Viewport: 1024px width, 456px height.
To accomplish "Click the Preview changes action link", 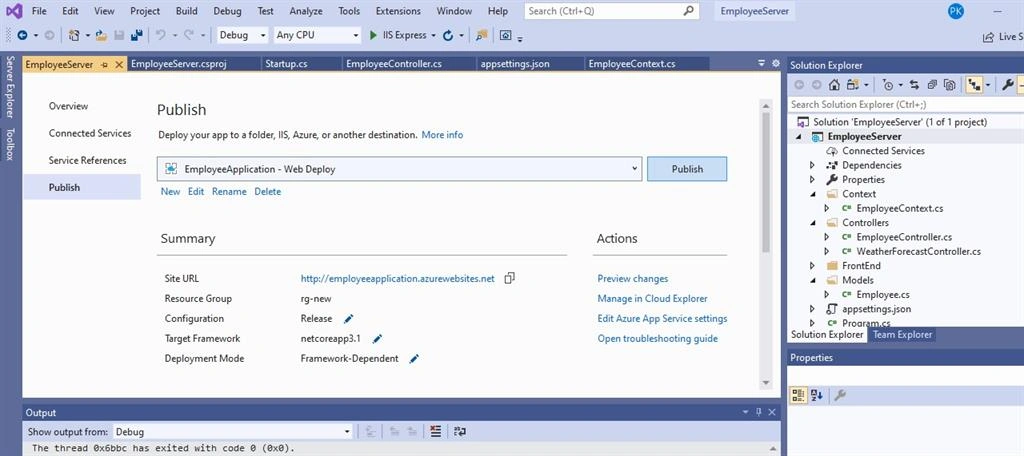I will [633, 278].
